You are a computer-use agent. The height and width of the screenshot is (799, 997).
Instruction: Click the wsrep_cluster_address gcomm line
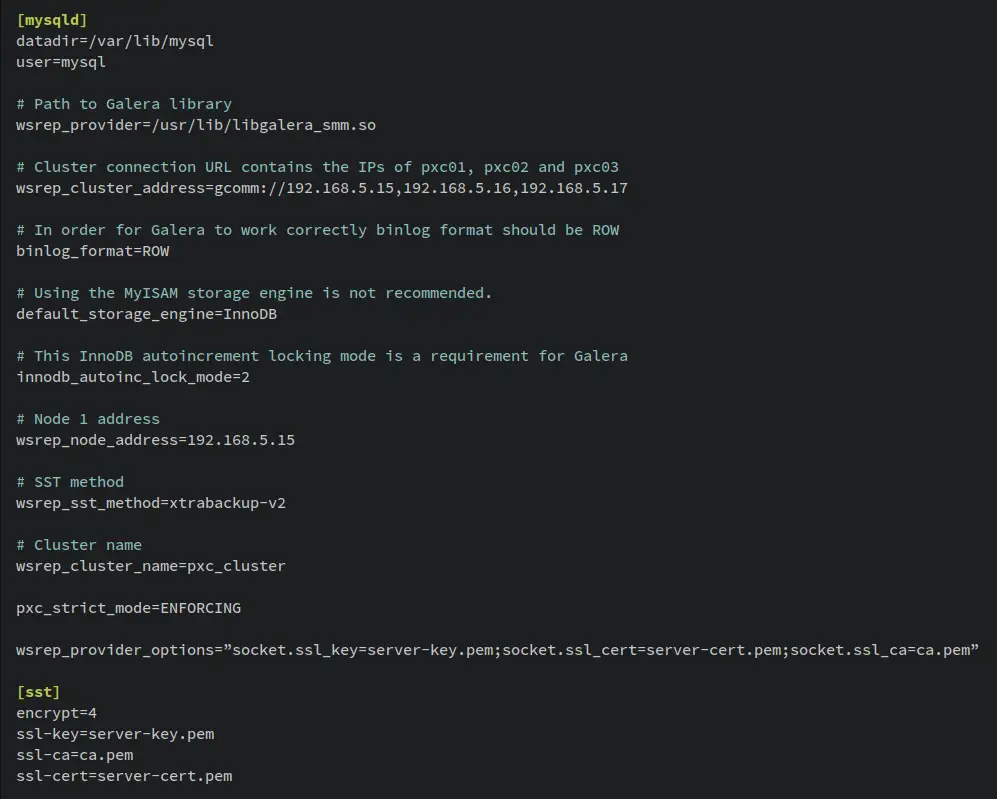(322, 188)
